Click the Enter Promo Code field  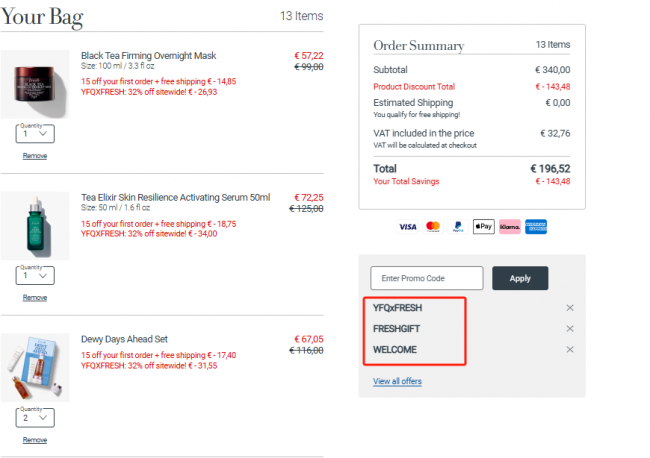pyautogui.click(x=427, y=278)
